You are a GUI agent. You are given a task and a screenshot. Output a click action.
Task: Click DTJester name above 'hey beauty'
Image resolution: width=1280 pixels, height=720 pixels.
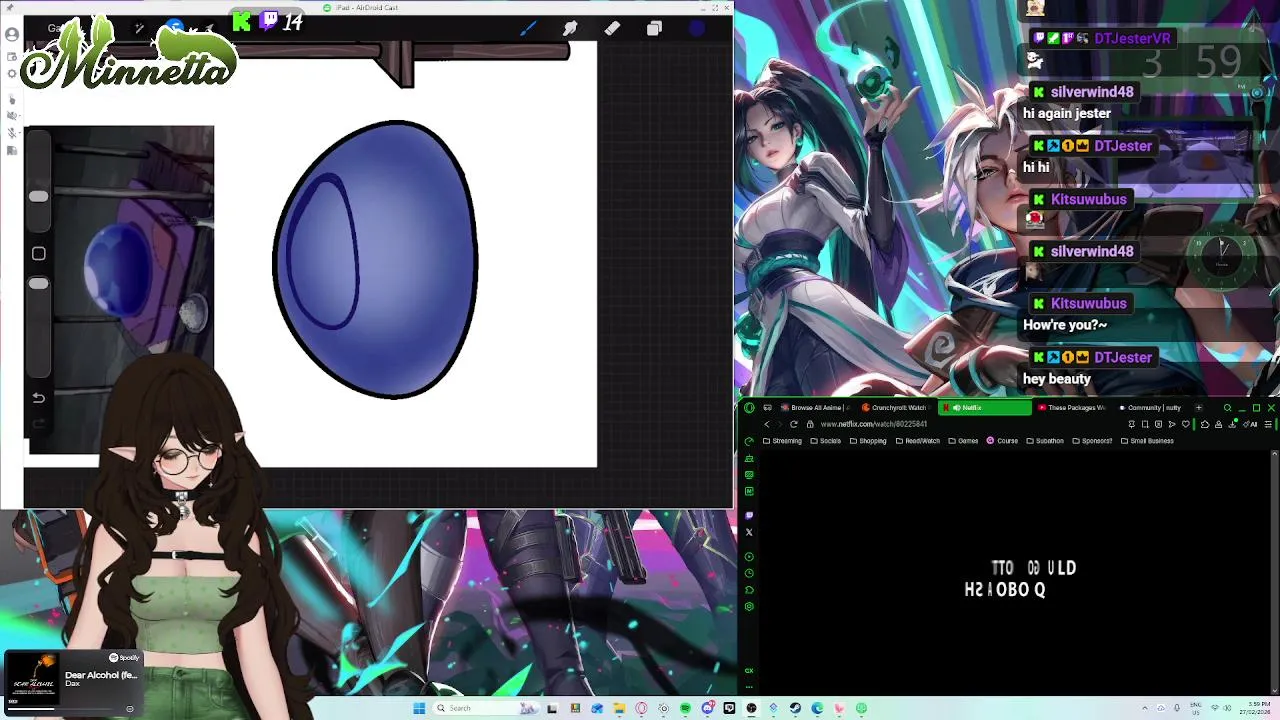(1123, 358)
